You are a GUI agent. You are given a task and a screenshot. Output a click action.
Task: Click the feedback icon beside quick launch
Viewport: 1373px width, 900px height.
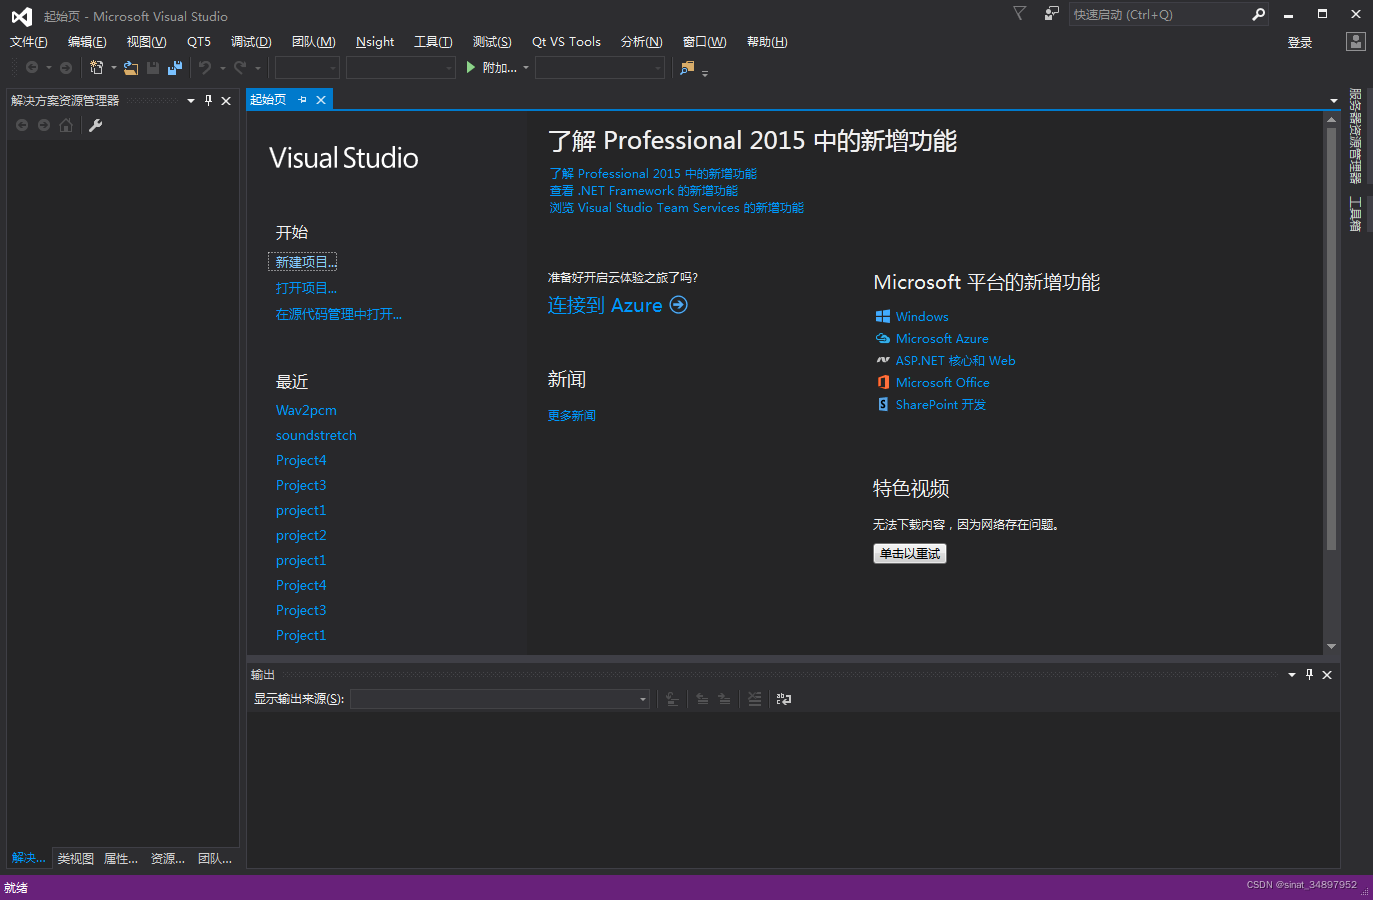coord(1051,14)
